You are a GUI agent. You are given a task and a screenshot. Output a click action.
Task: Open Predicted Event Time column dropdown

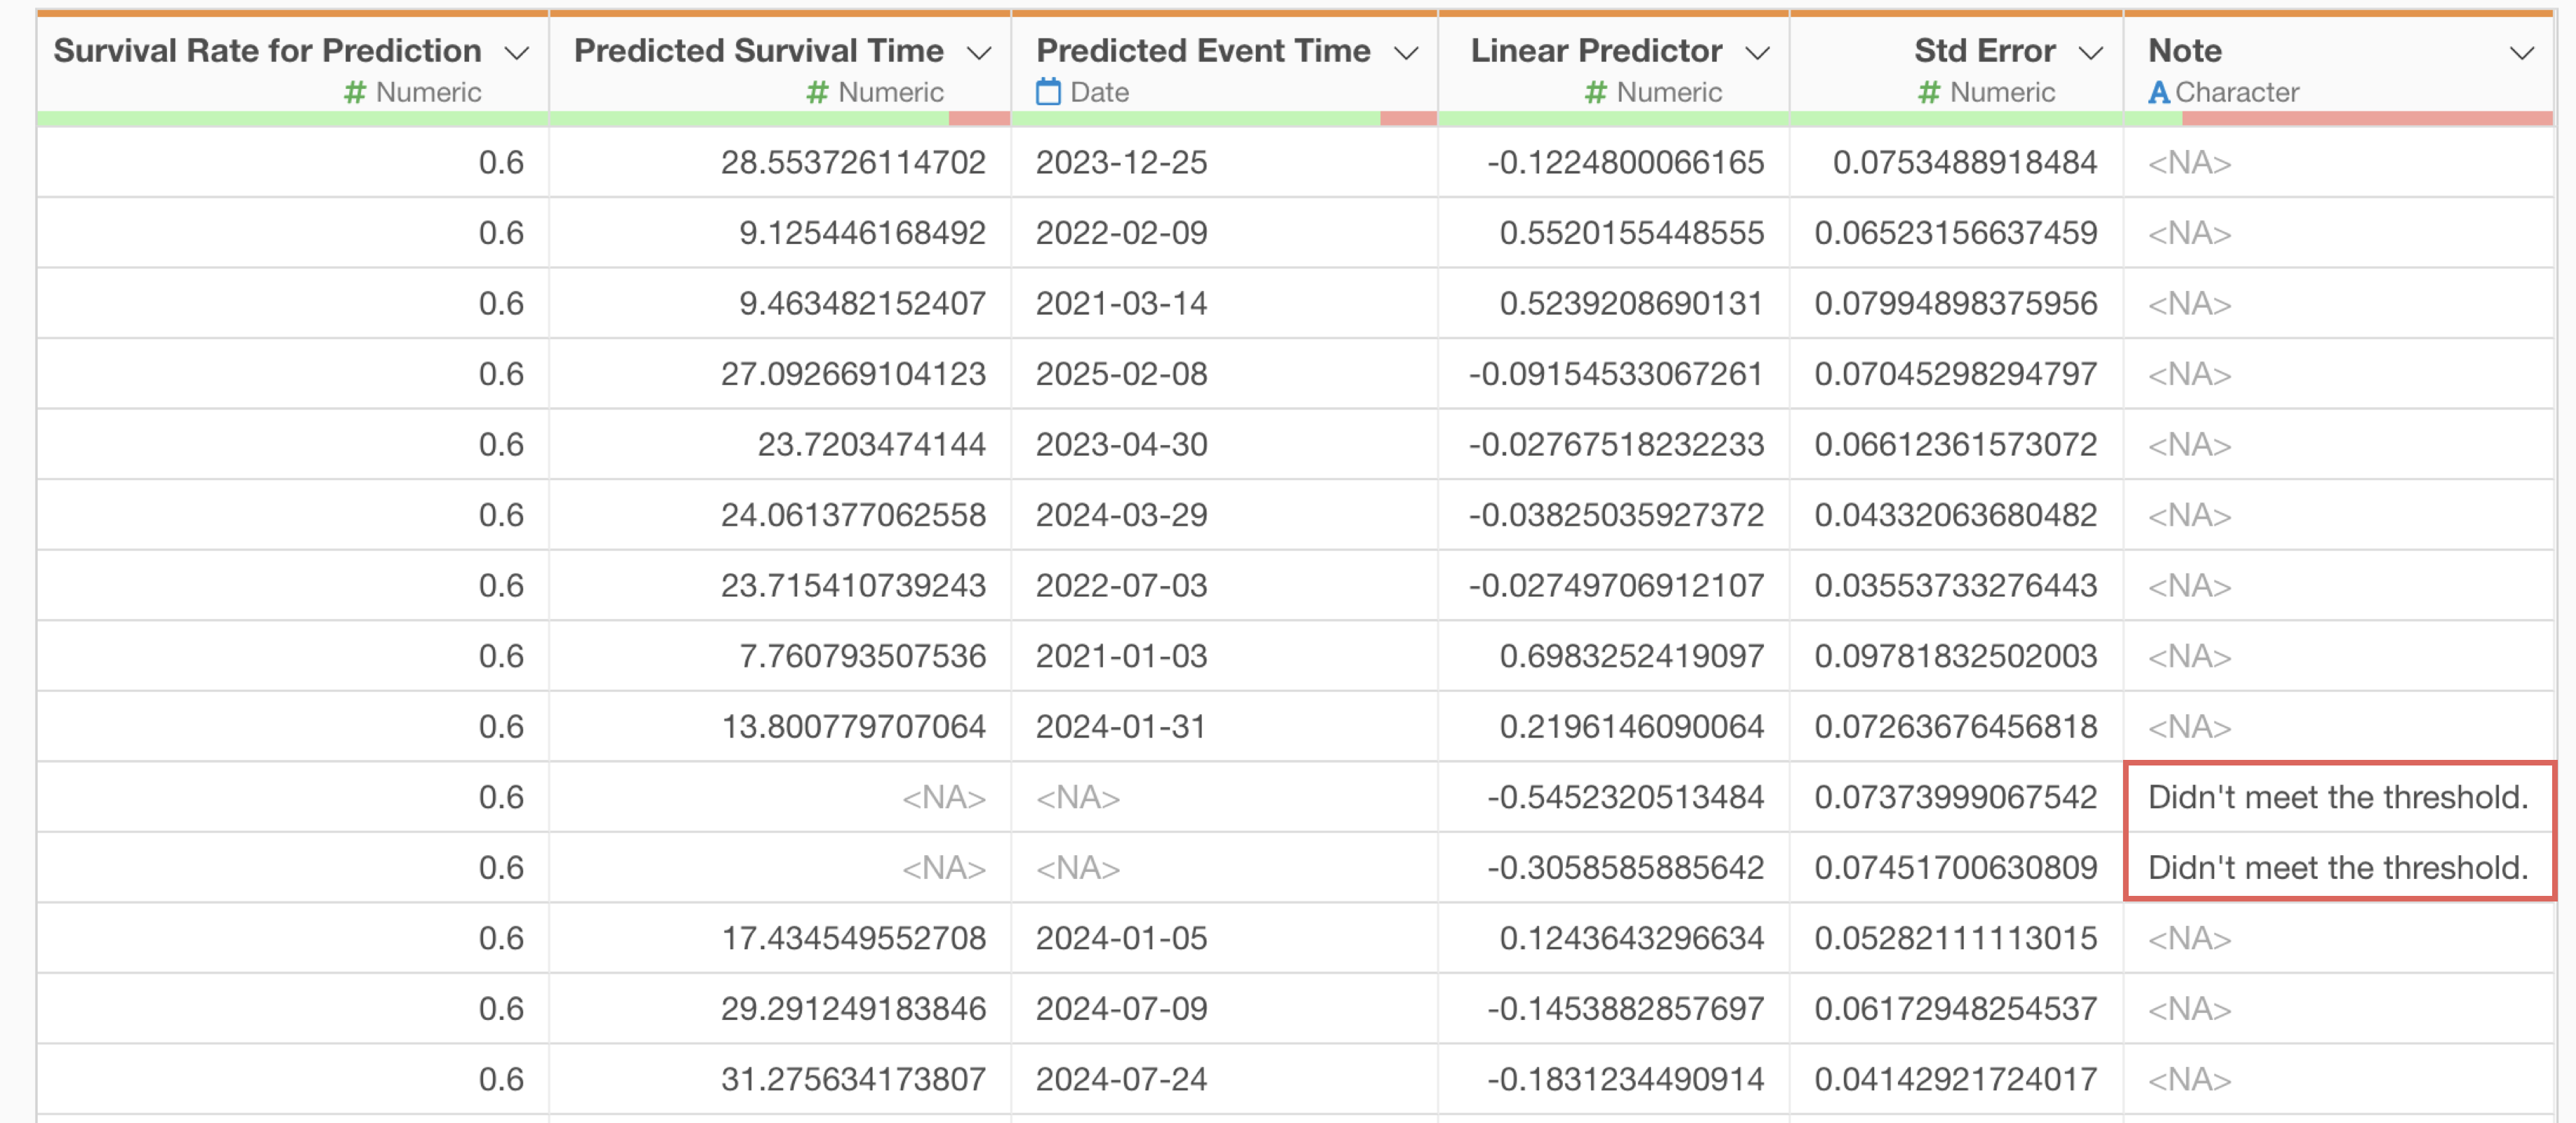coord(1406,53)
